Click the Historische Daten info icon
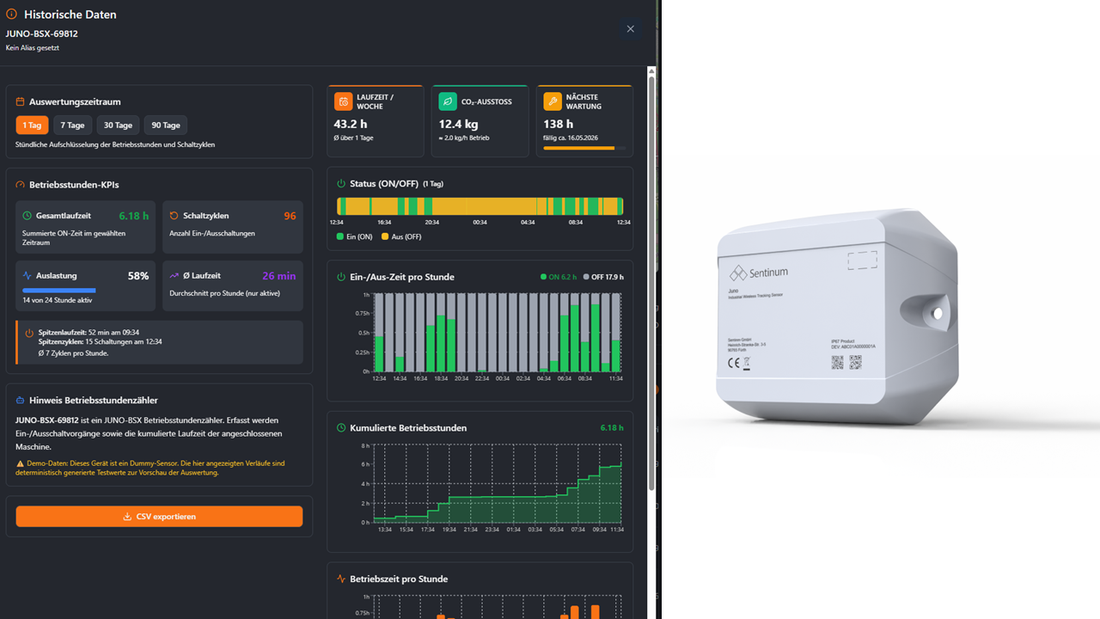1100x619 pixels. pos(11,14)
